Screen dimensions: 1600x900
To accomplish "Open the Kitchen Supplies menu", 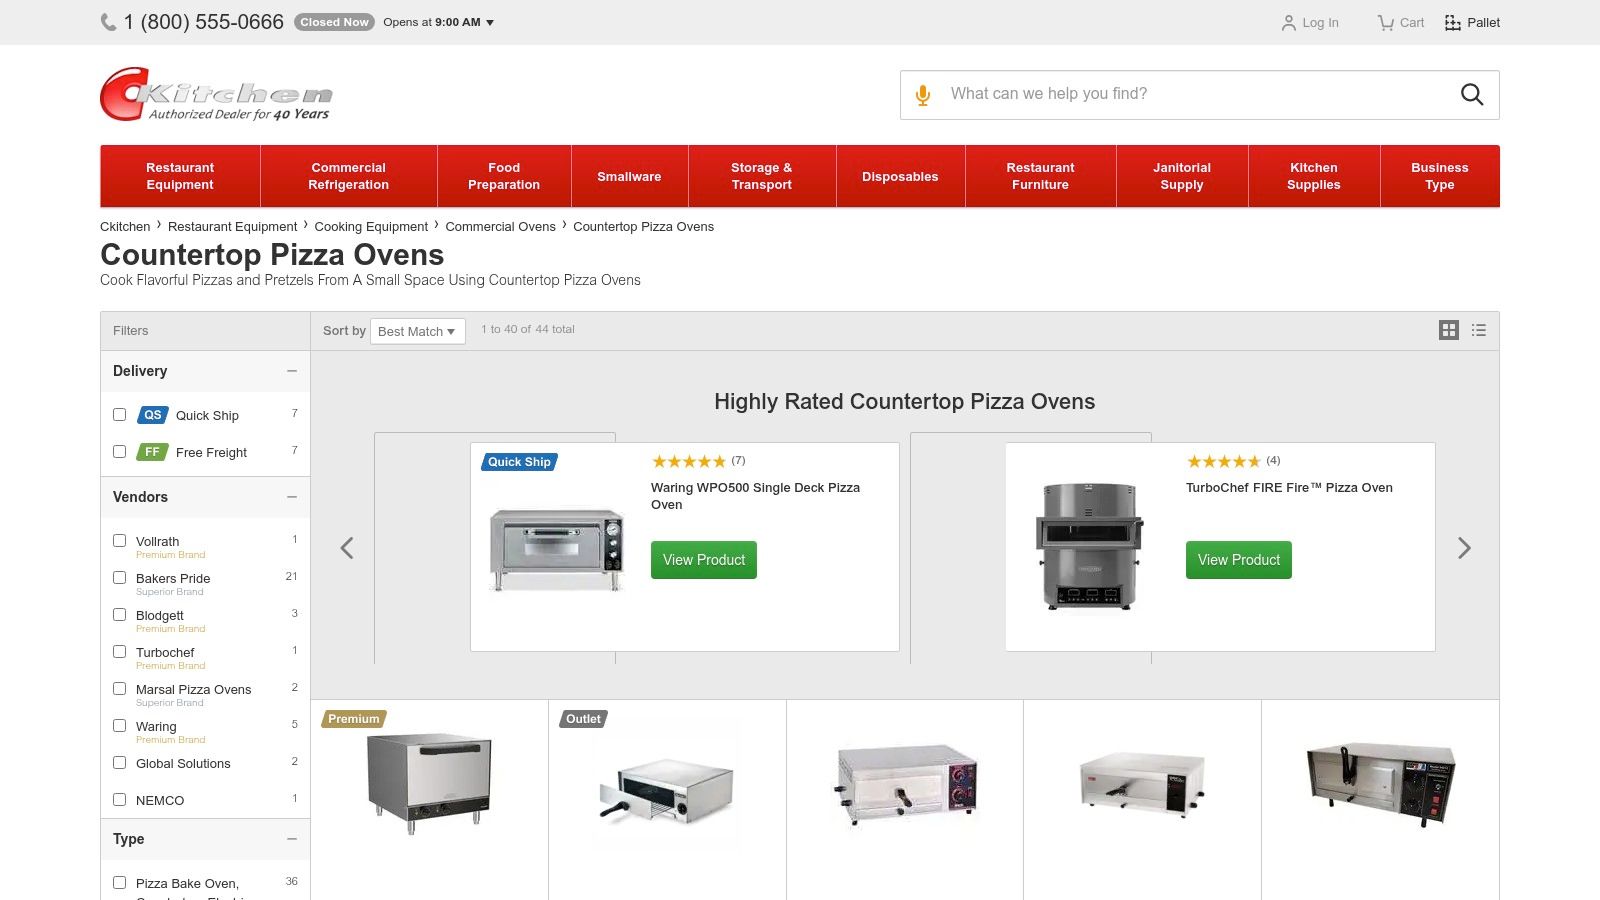I will coord(1314,176).
